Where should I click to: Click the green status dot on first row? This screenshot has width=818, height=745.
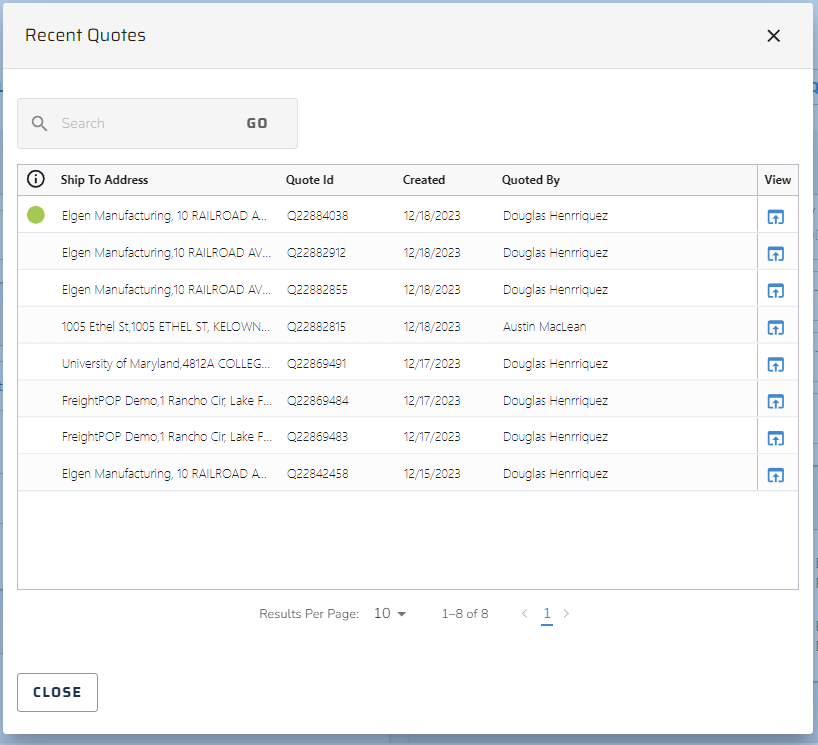(36, 214)
